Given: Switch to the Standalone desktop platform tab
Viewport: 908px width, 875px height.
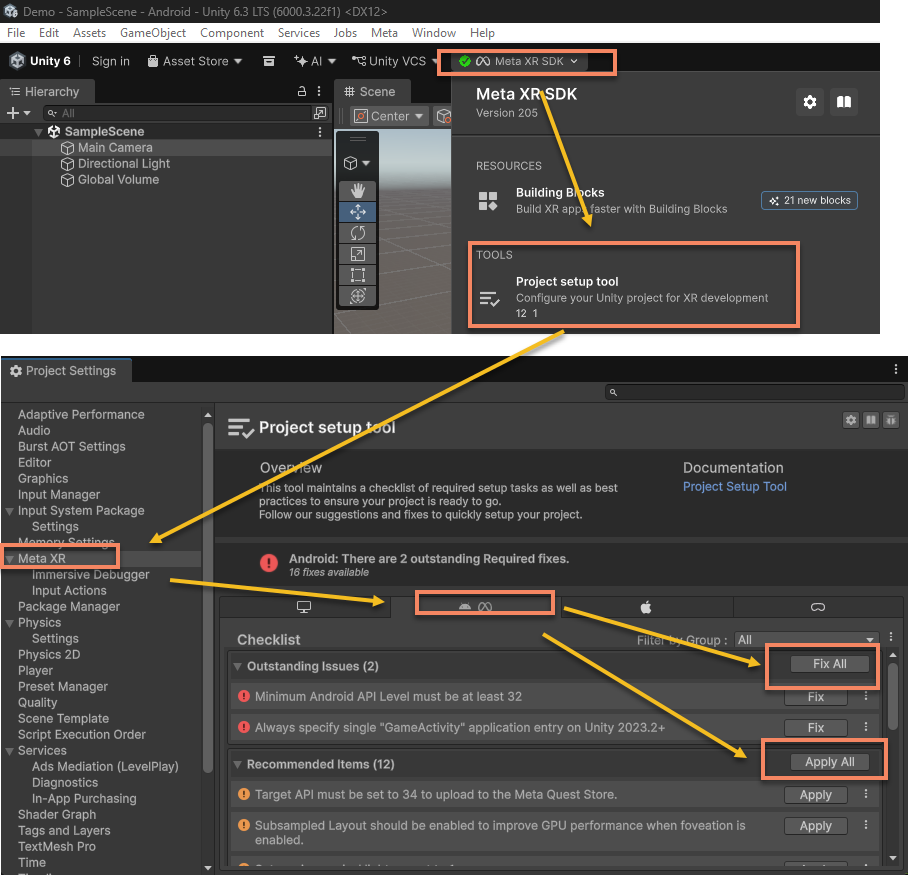Looking at the screenshot, I should 304,607.
